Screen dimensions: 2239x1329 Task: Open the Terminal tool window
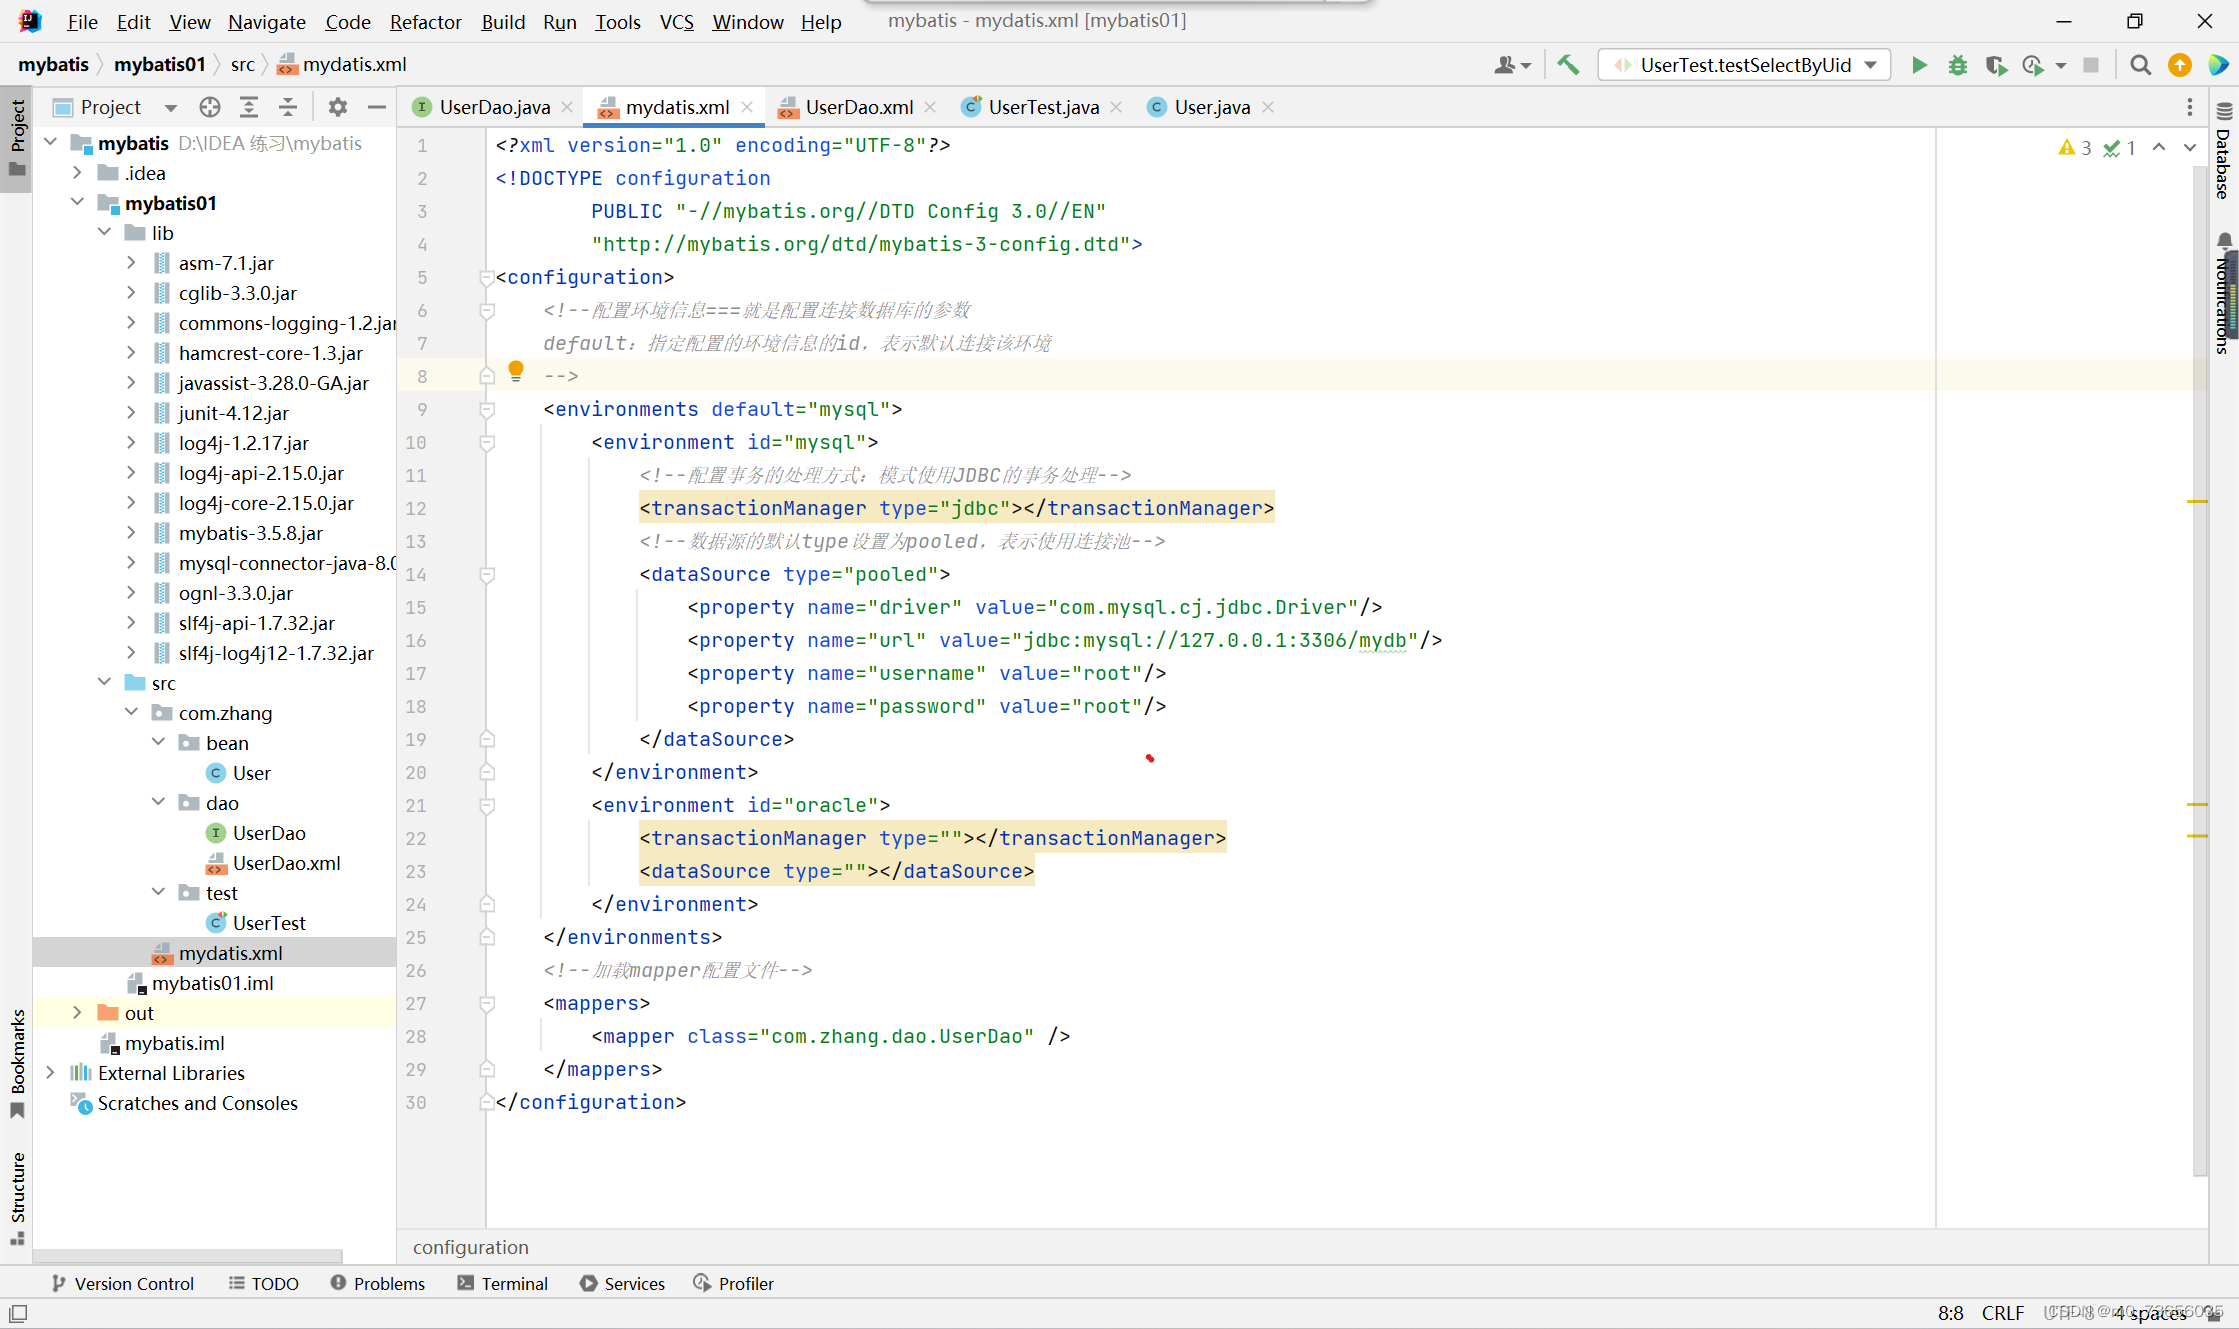(503, 1283)
